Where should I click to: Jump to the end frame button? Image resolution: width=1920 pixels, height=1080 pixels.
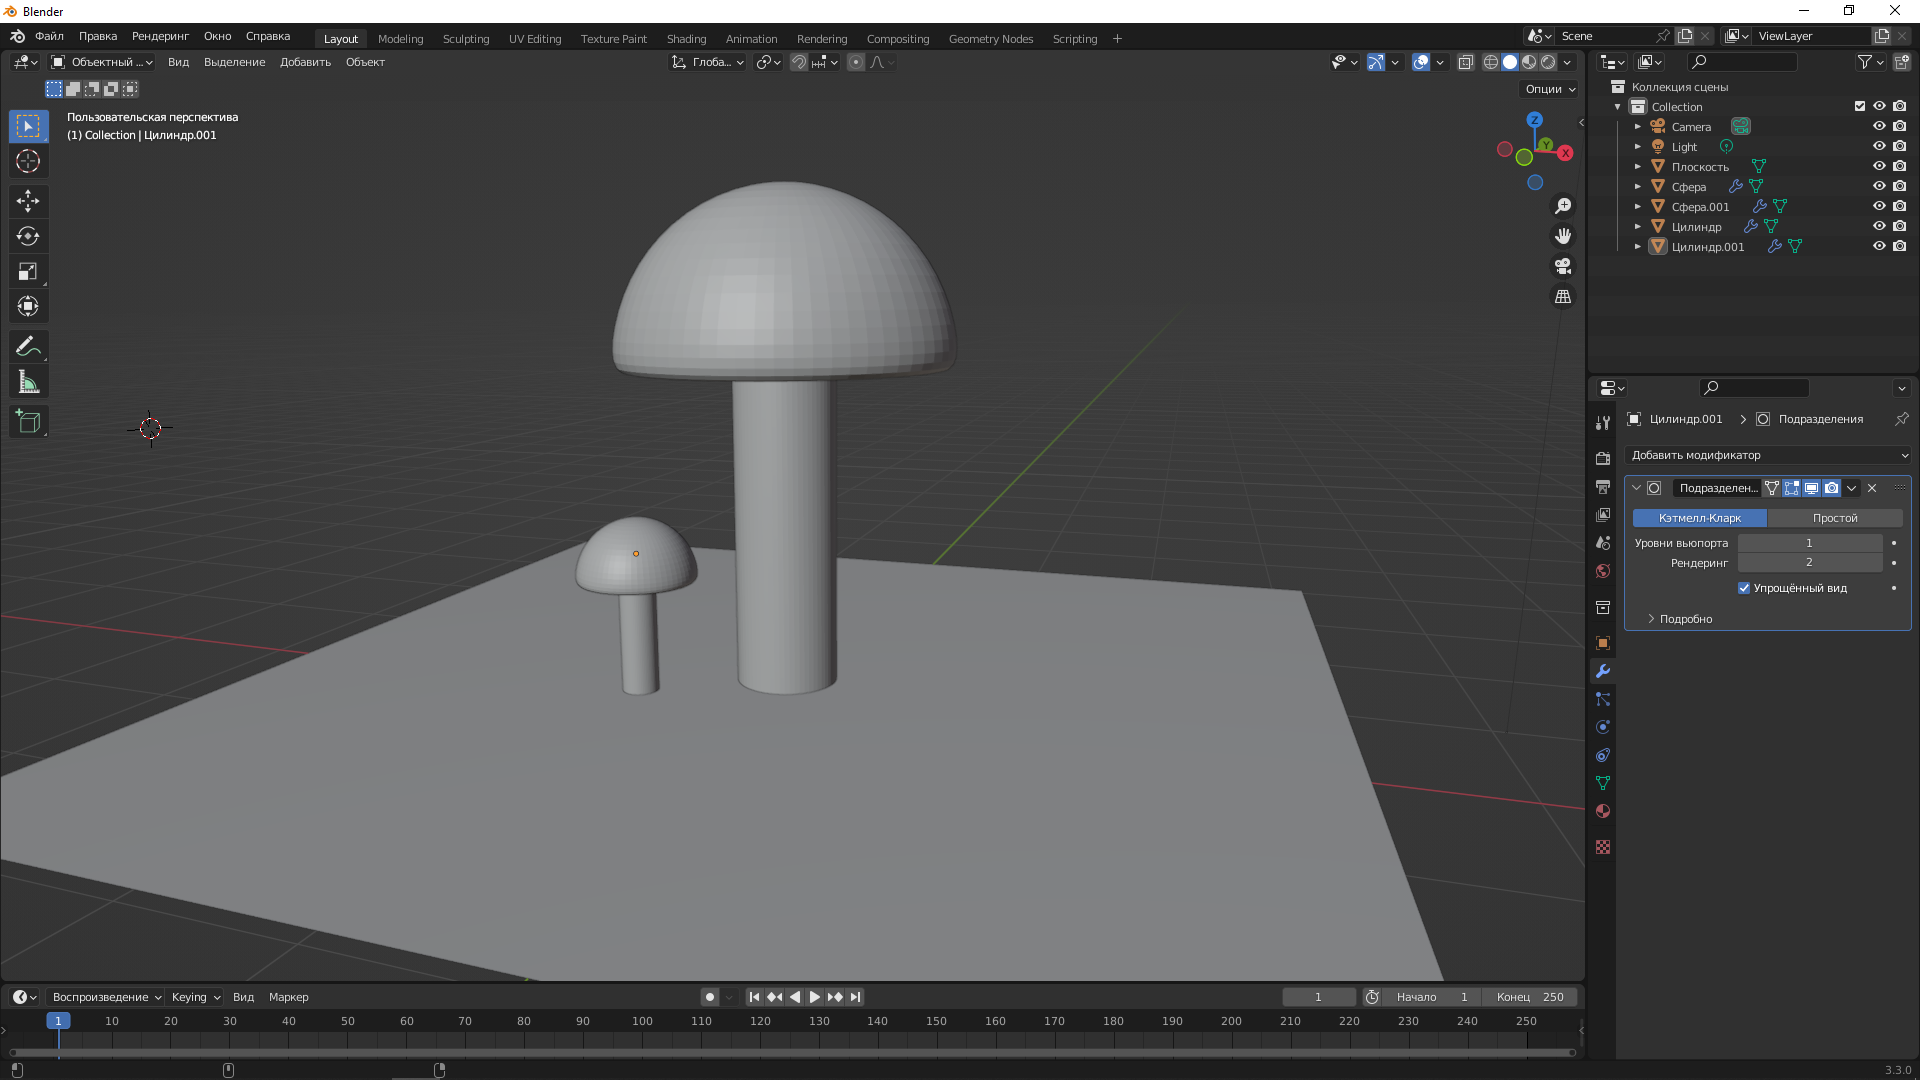pos(855,997)
